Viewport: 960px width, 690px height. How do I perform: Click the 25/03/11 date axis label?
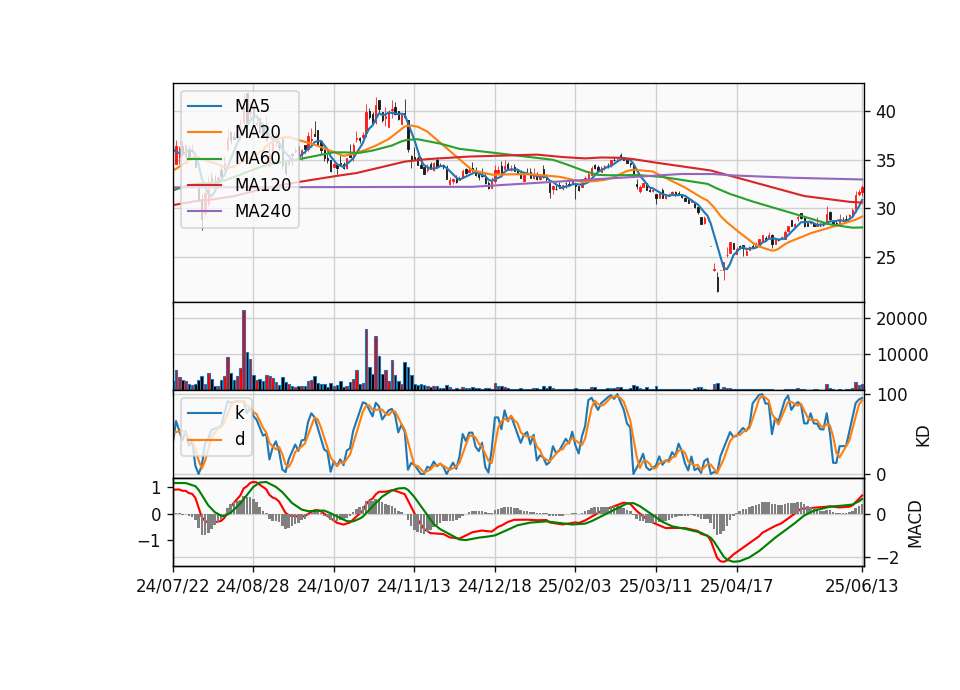pyautogui.click(x=656, y=586)
